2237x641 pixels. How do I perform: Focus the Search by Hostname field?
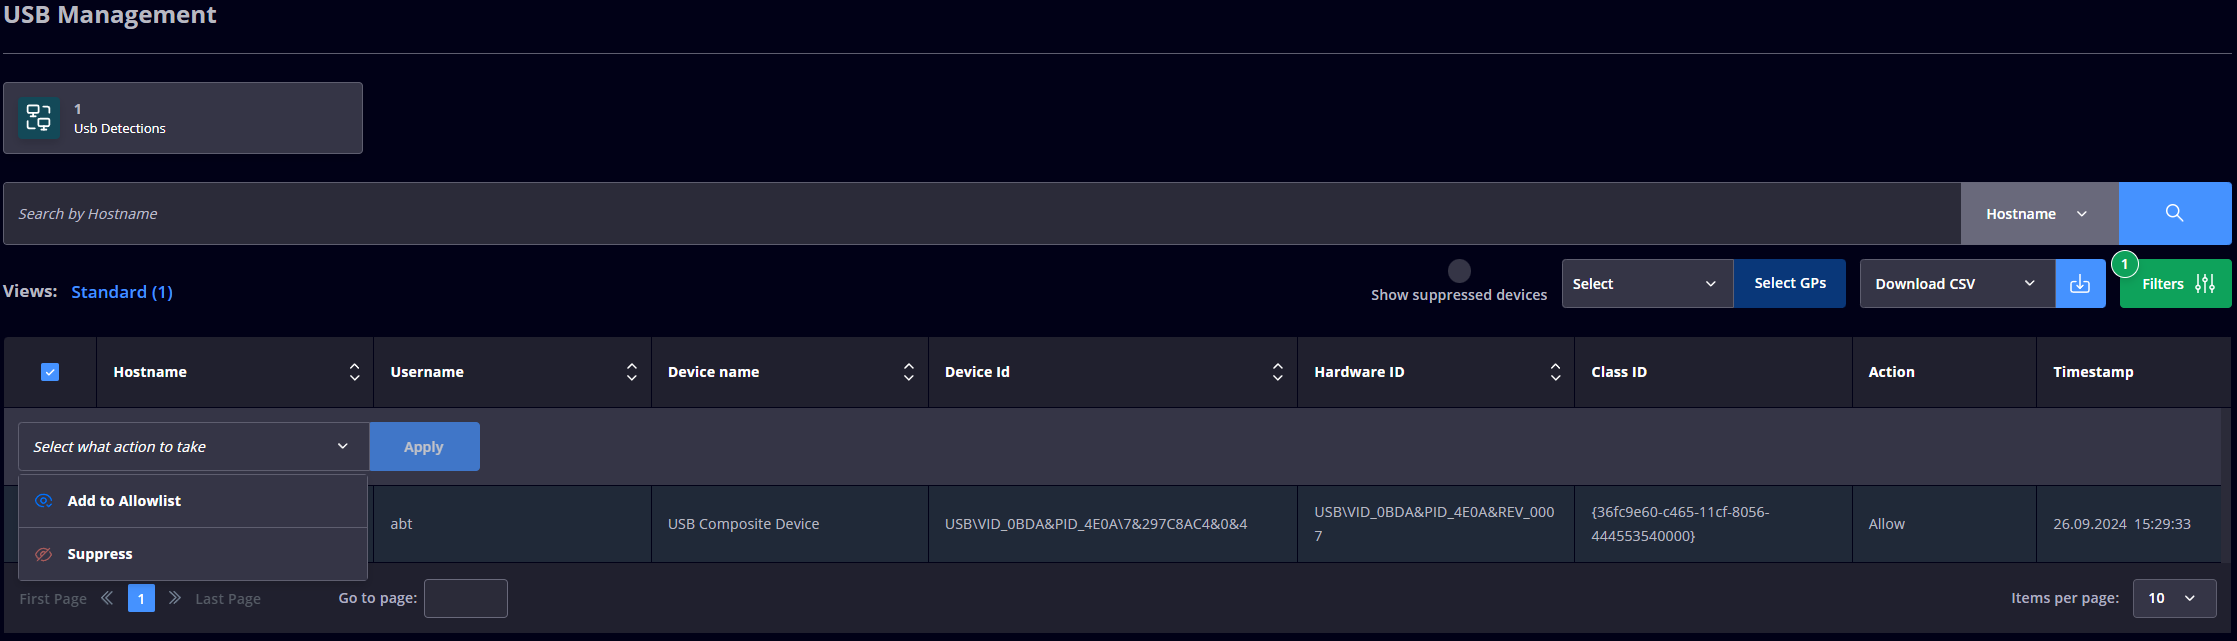(x=982, y=213)
